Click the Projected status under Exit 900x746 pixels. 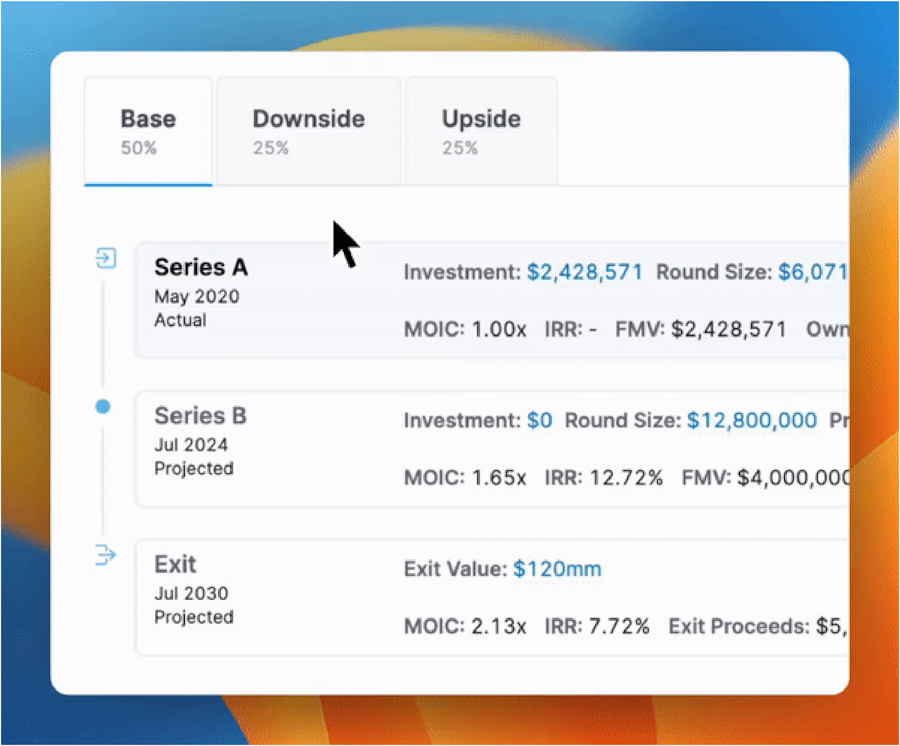194,617
